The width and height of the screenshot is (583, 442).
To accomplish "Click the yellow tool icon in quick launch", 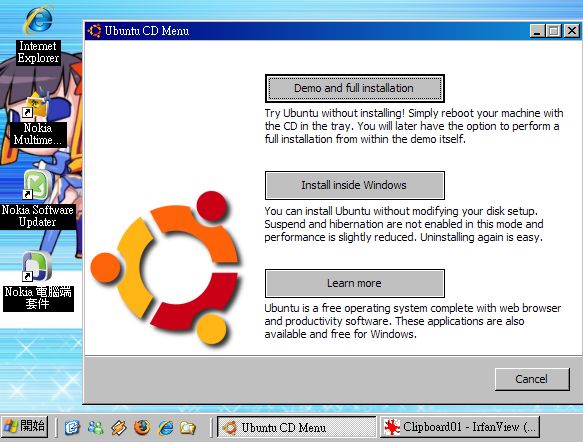I will pyautogui.click(x=119, y=428).
